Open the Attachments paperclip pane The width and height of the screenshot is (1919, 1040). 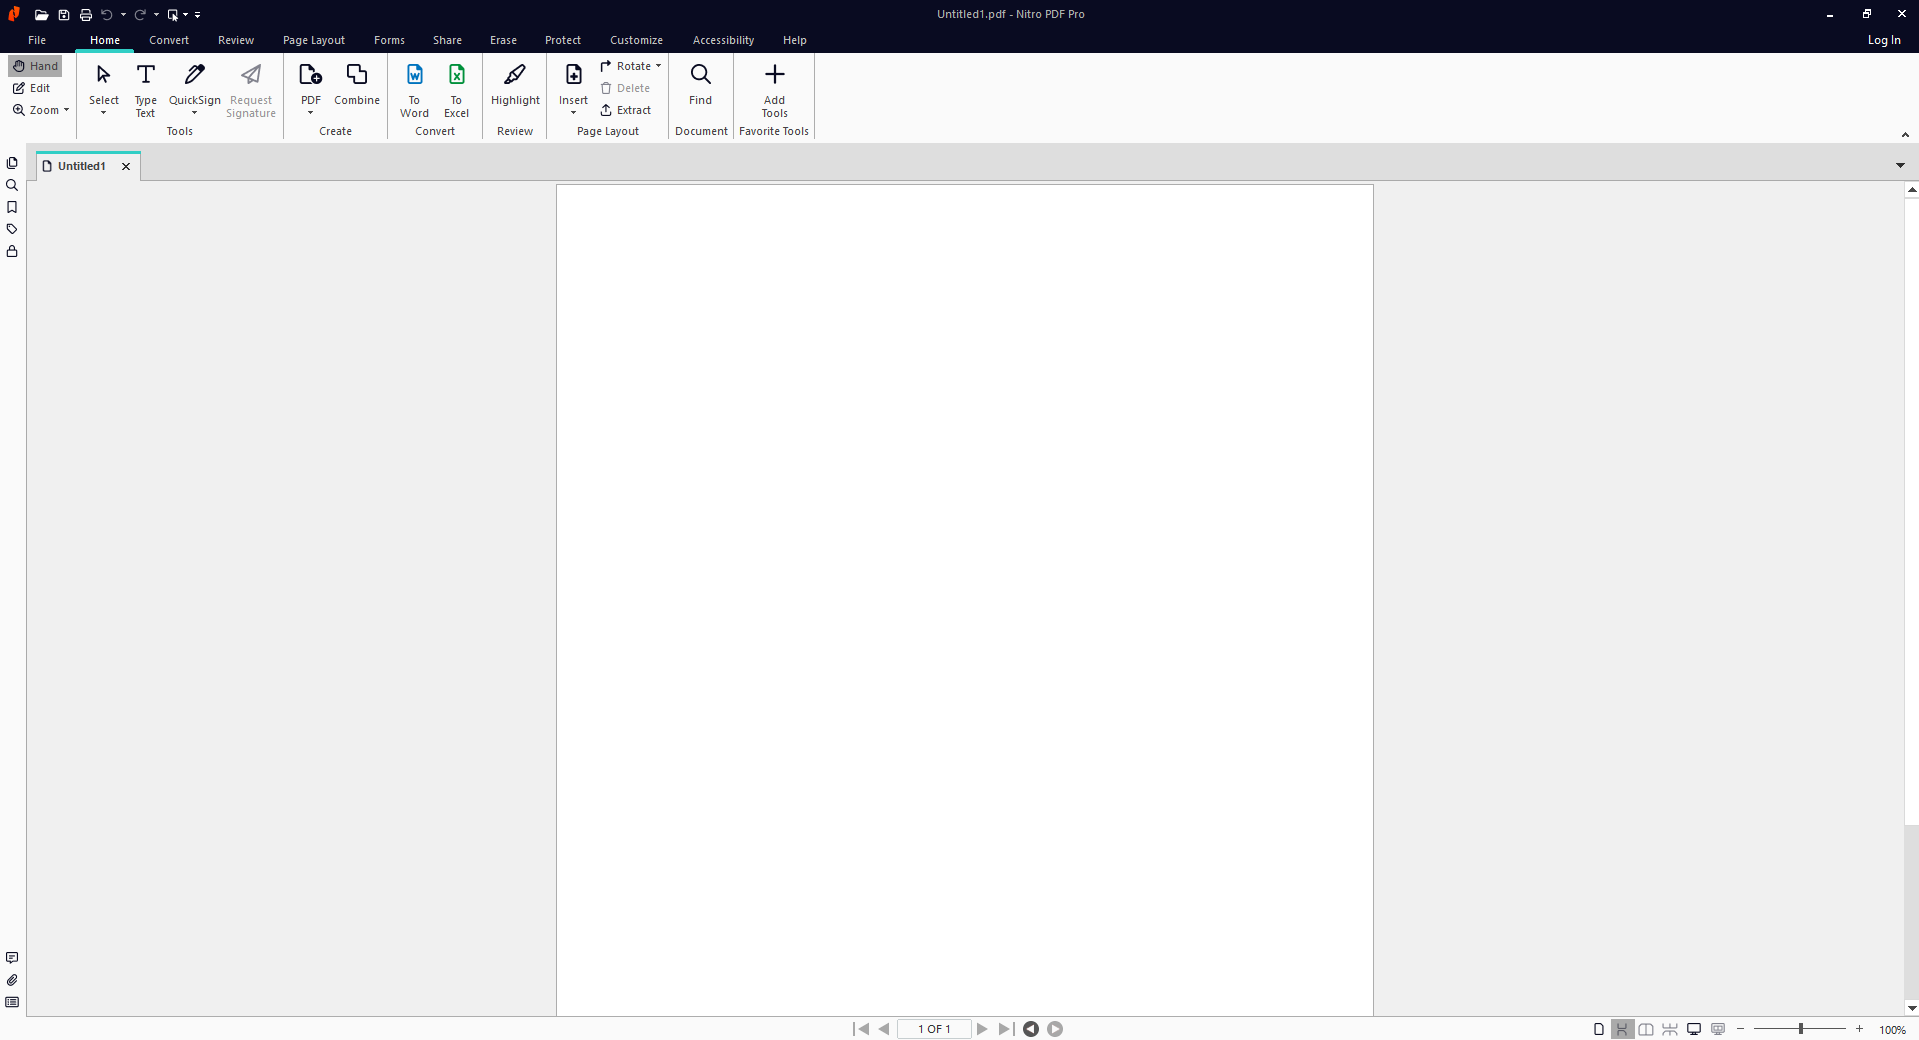click(12, 980)
